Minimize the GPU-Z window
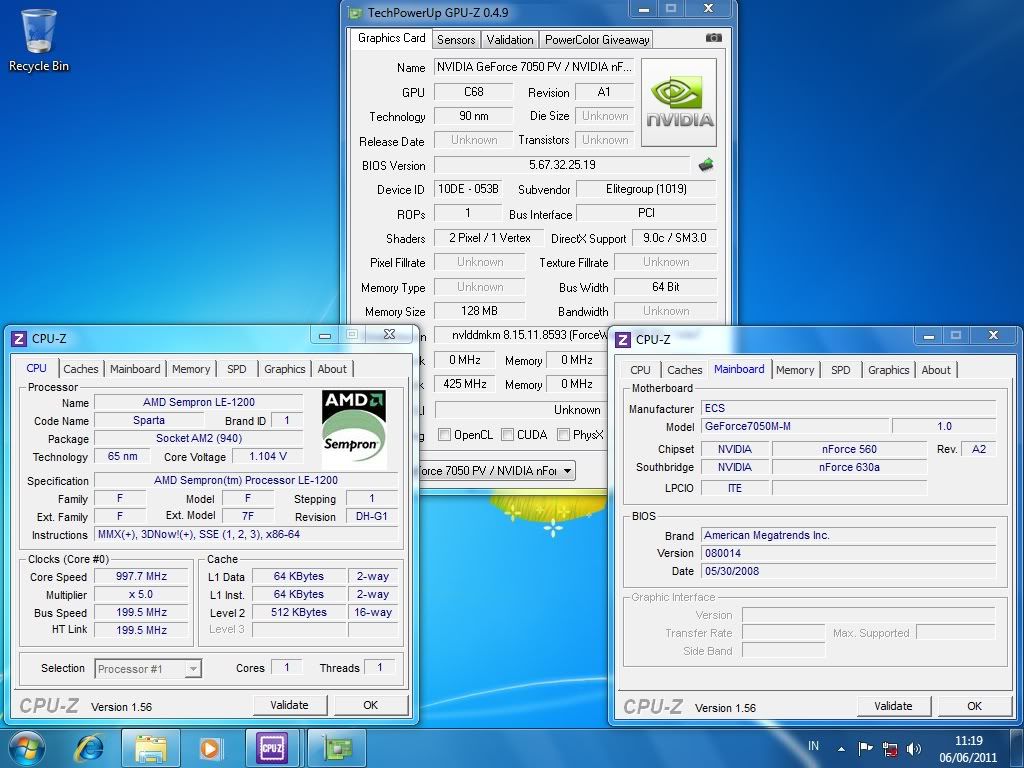The height and width of the screenshot is (768, 1024). pos(644,9)
